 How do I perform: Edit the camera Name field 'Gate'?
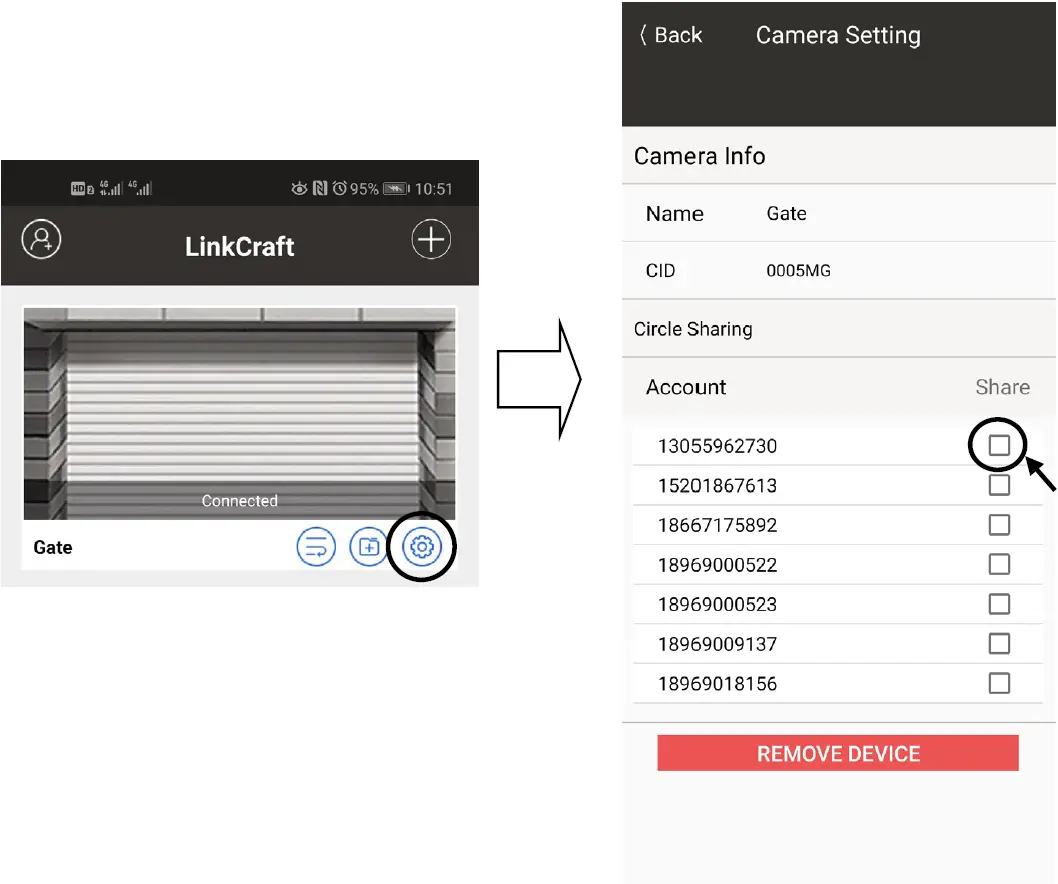pyautogui.click(x=787, y=214)
